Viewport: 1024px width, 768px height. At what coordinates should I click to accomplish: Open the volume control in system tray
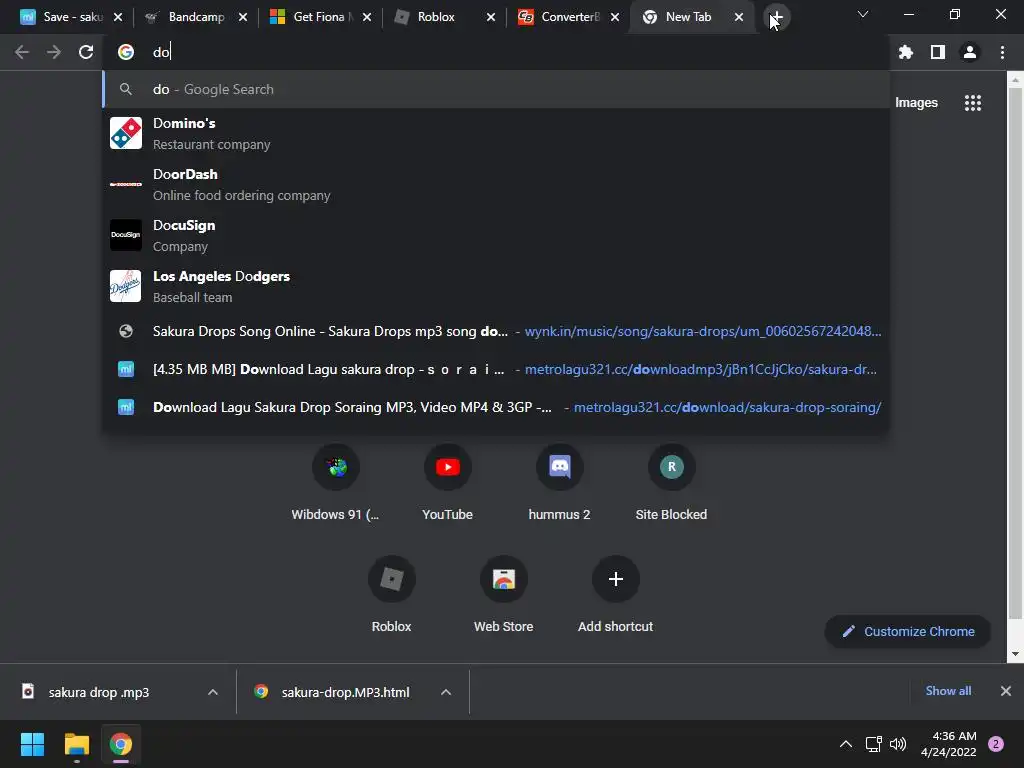click(x=898, y=744)
